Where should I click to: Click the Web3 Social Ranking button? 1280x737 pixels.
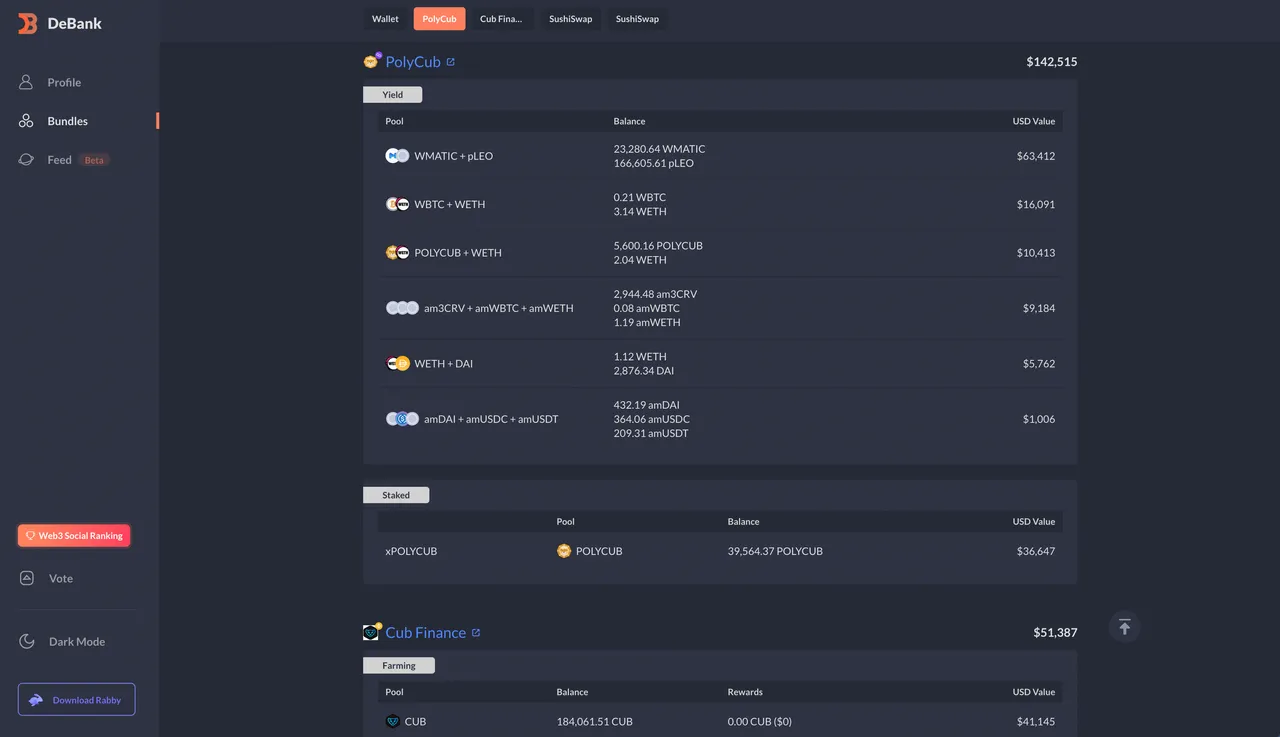[74, 535]
